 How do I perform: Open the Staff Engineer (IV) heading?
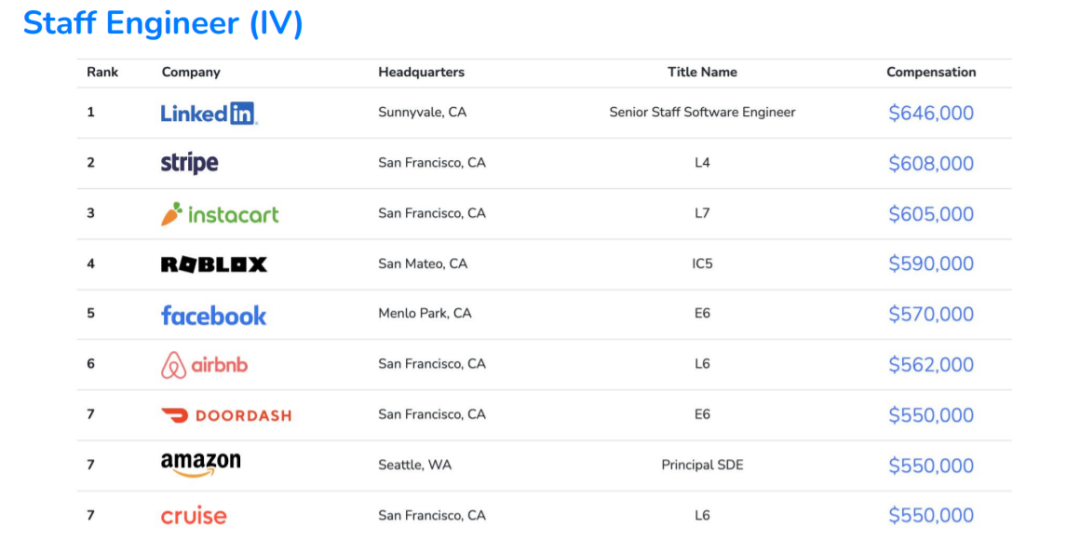click(163, 23)
